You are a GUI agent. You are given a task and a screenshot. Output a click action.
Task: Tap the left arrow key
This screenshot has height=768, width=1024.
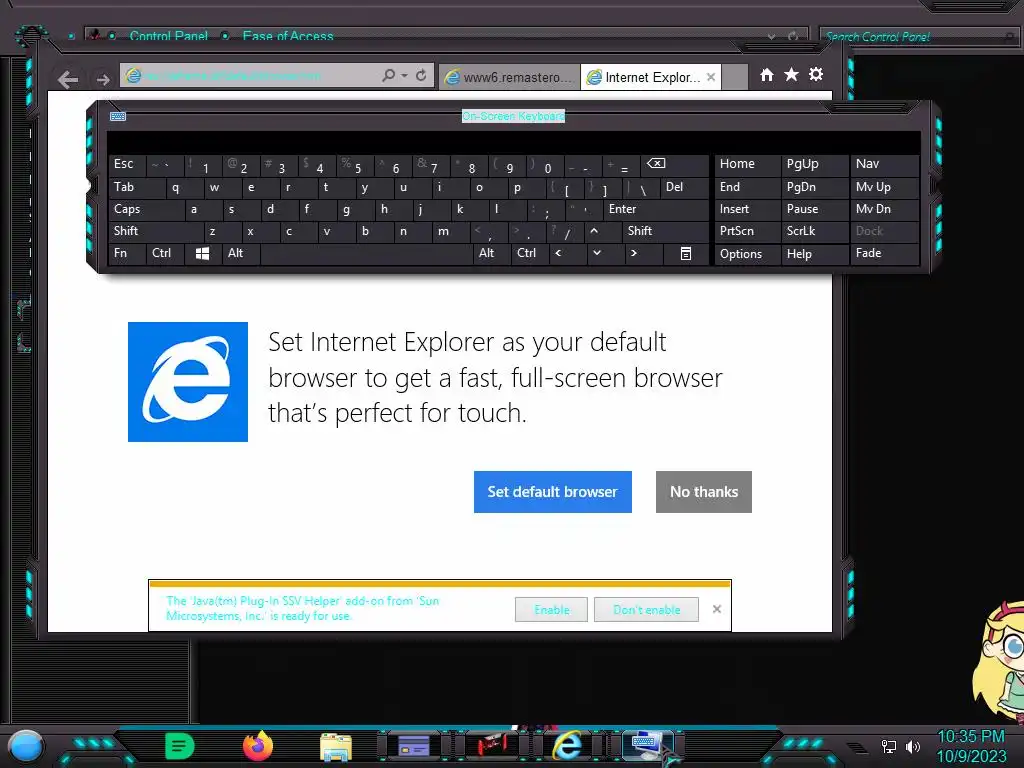(568, 253)
